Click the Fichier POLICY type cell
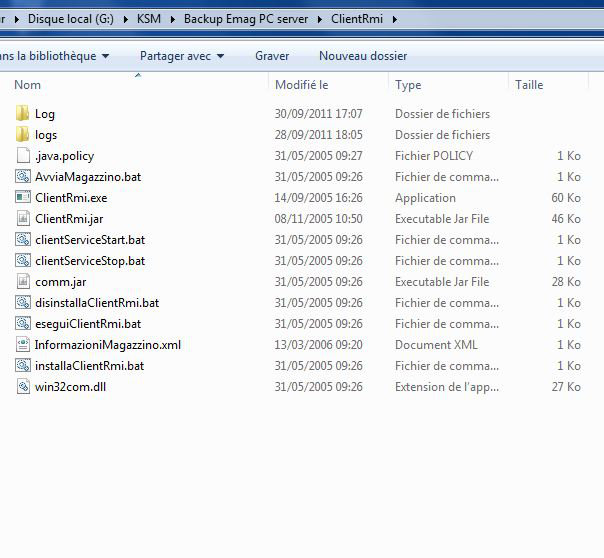 click(434, 156)
